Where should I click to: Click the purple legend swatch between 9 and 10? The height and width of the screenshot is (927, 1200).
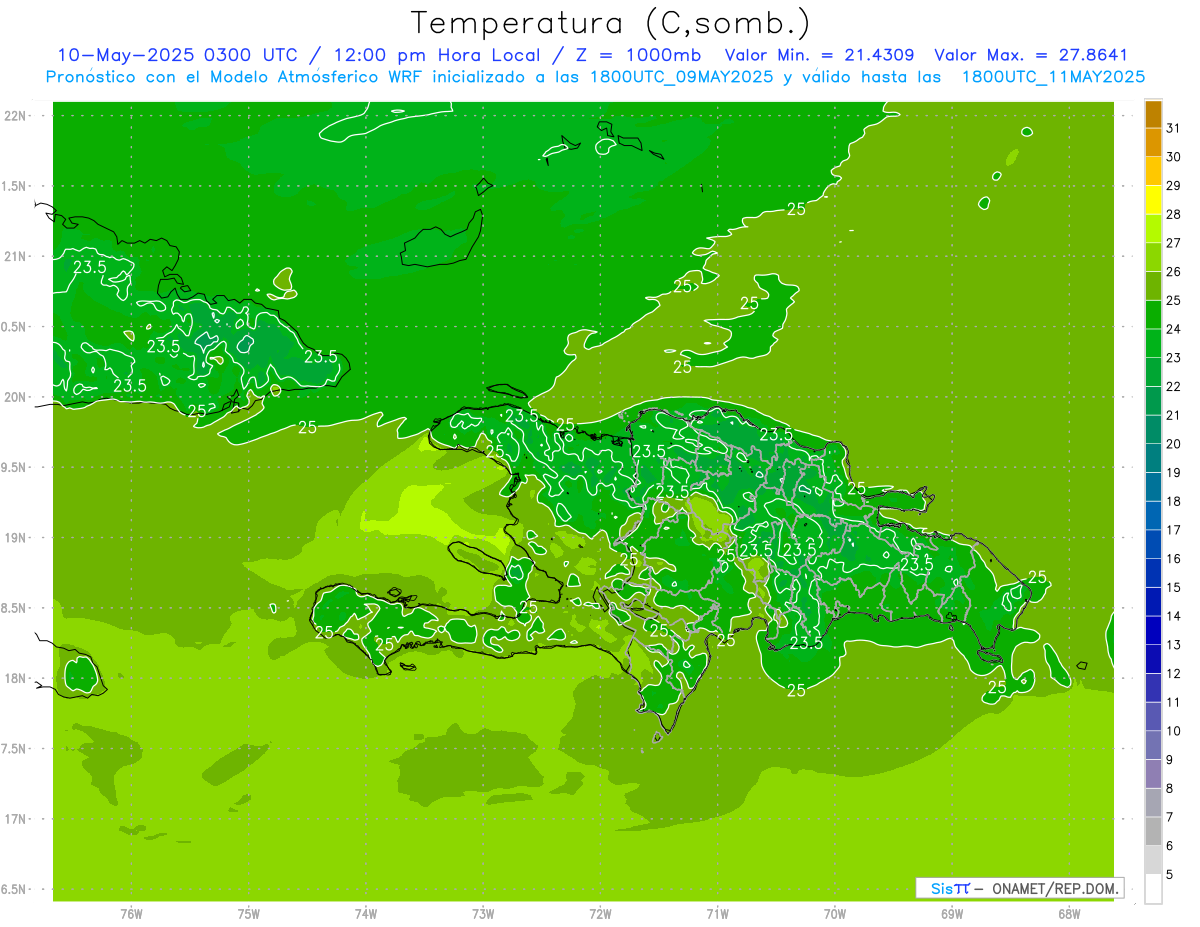pyautogui.click(x=1153, y=745)
